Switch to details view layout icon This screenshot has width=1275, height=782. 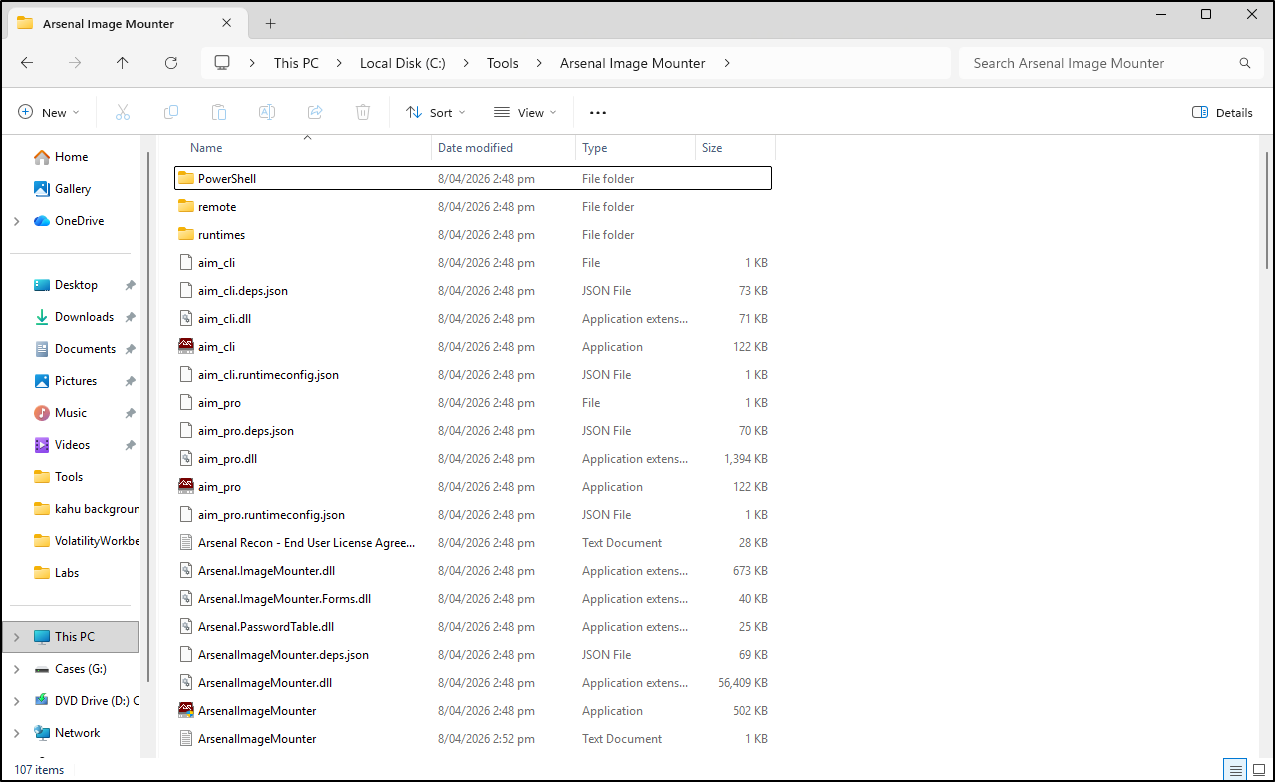coord(1236,770)
